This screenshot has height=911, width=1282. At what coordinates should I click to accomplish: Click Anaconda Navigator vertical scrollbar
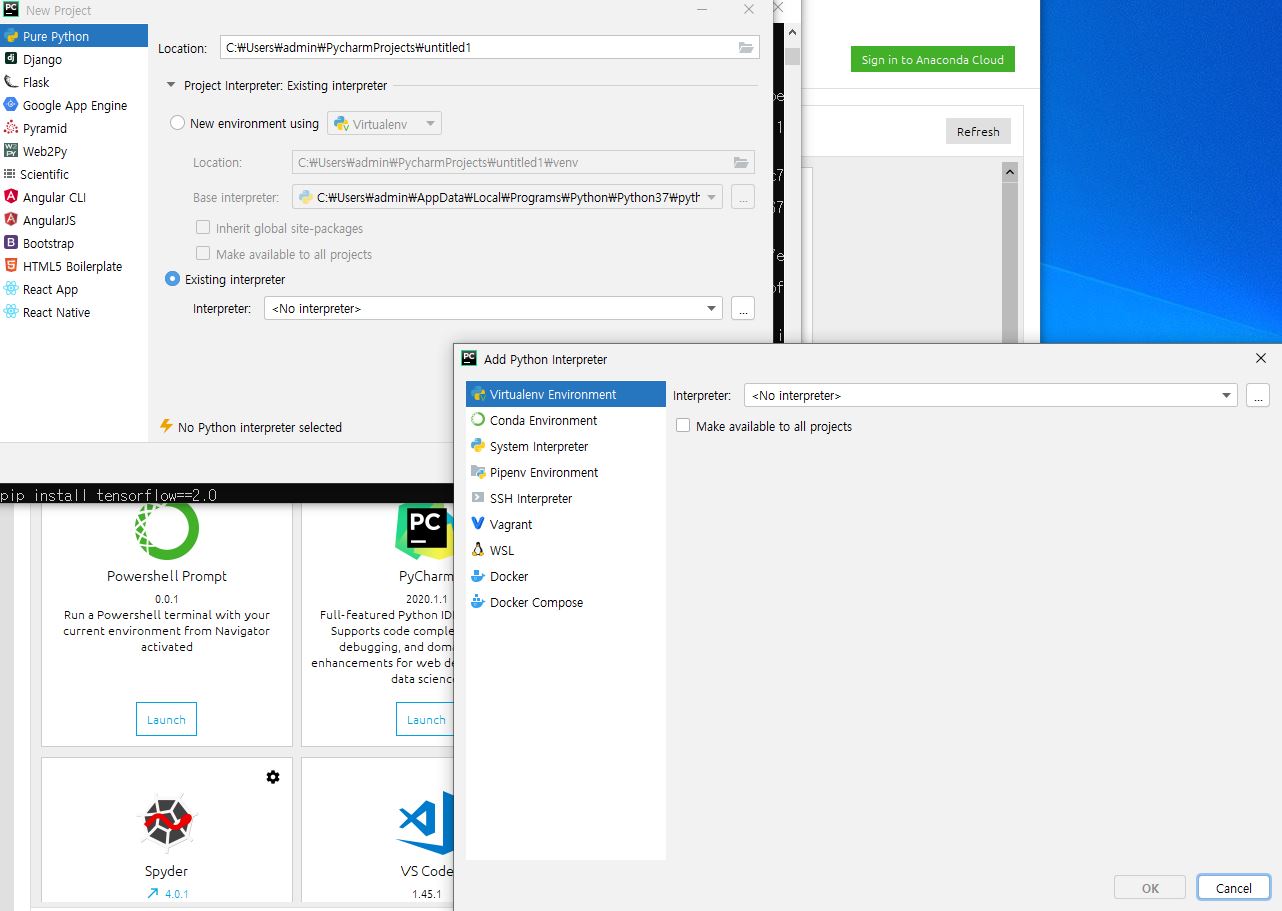(x=1009, y=255)
